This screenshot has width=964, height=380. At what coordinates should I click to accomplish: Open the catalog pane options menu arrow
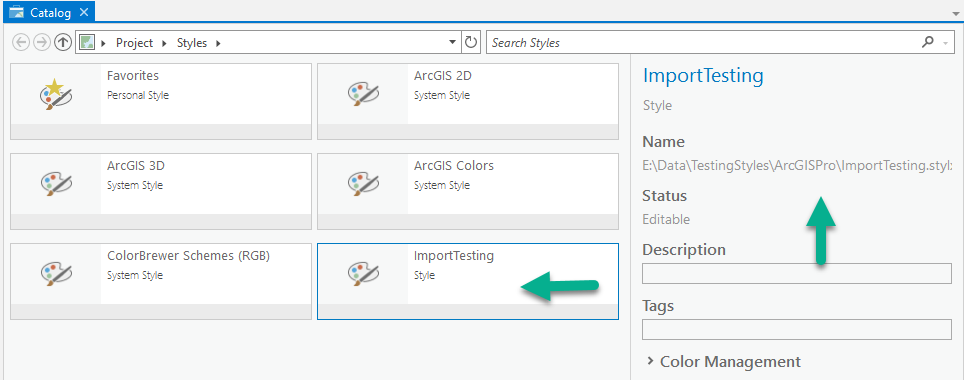click(x=955, y=12)
